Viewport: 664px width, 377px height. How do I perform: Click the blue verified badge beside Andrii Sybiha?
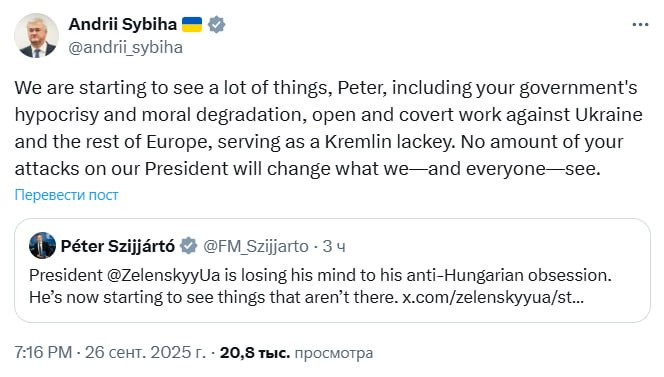click(216, 25)
